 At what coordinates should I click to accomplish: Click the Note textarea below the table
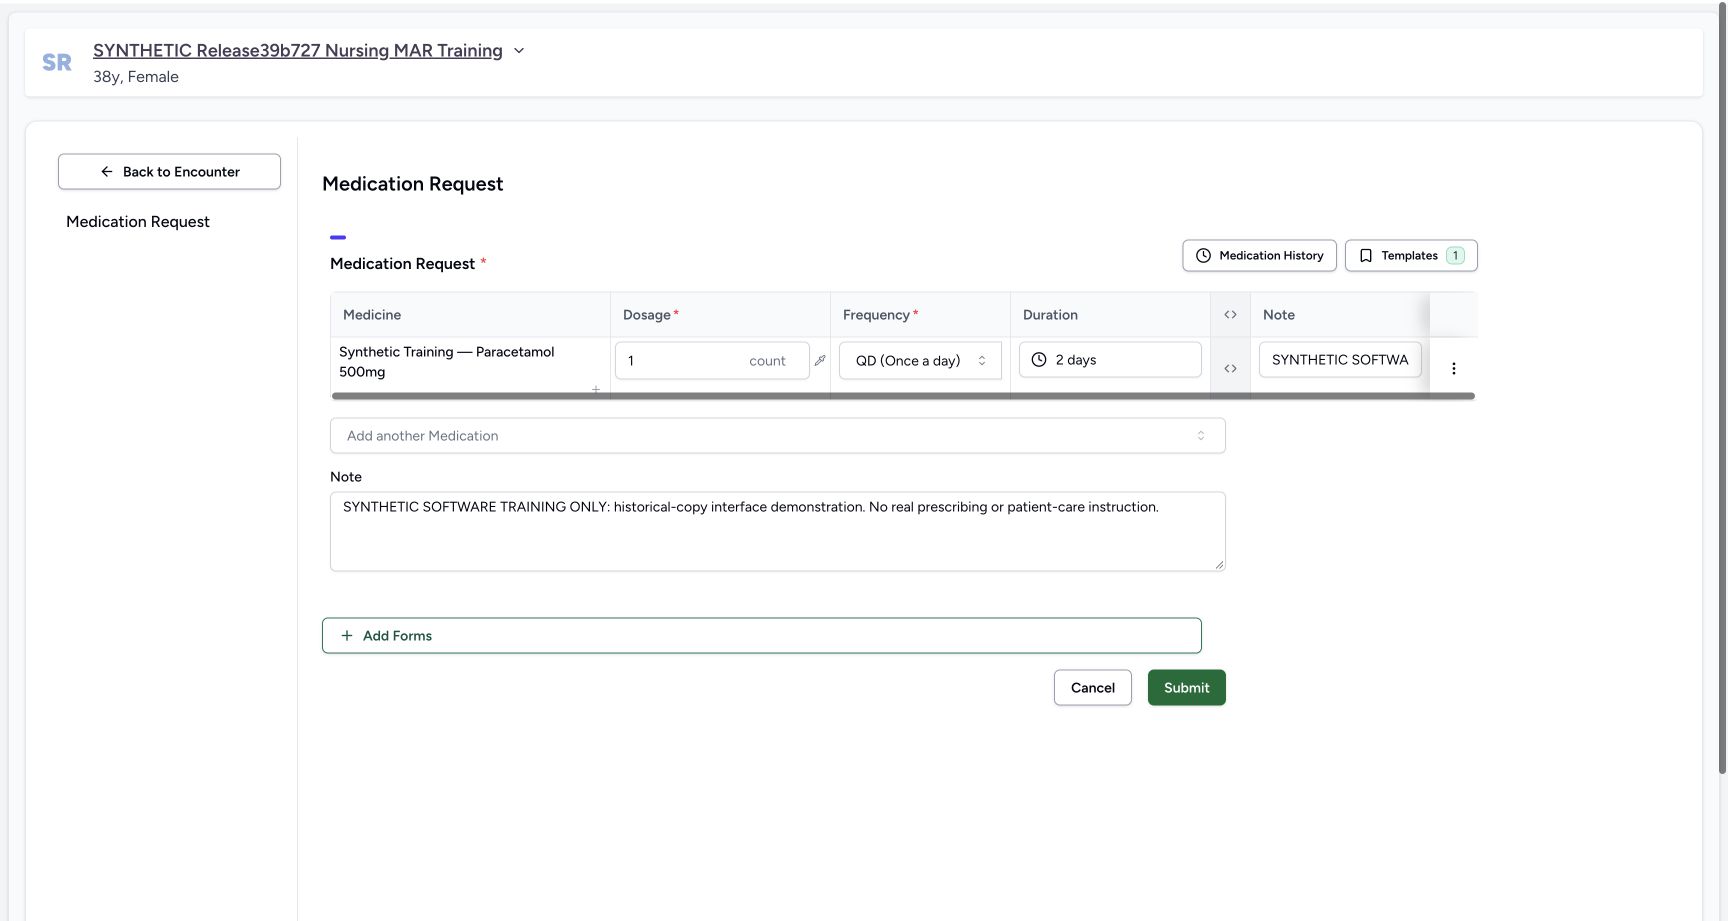click(x=778, y=532)
